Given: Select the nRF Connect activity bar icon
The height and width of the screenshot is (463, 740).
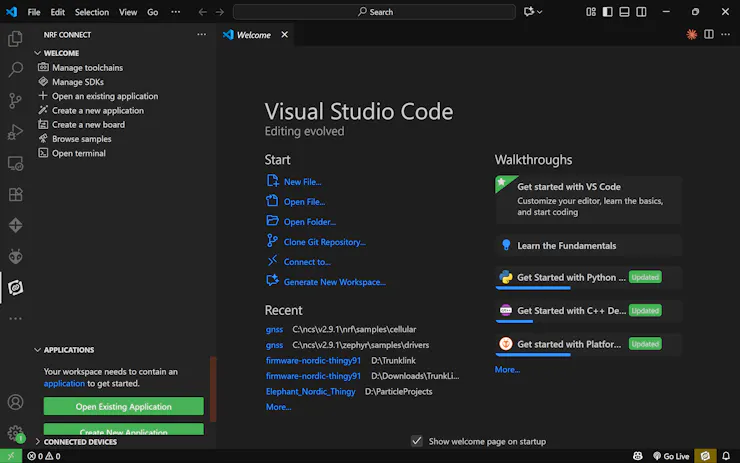Looking at the screenshot, I should 15,287.
